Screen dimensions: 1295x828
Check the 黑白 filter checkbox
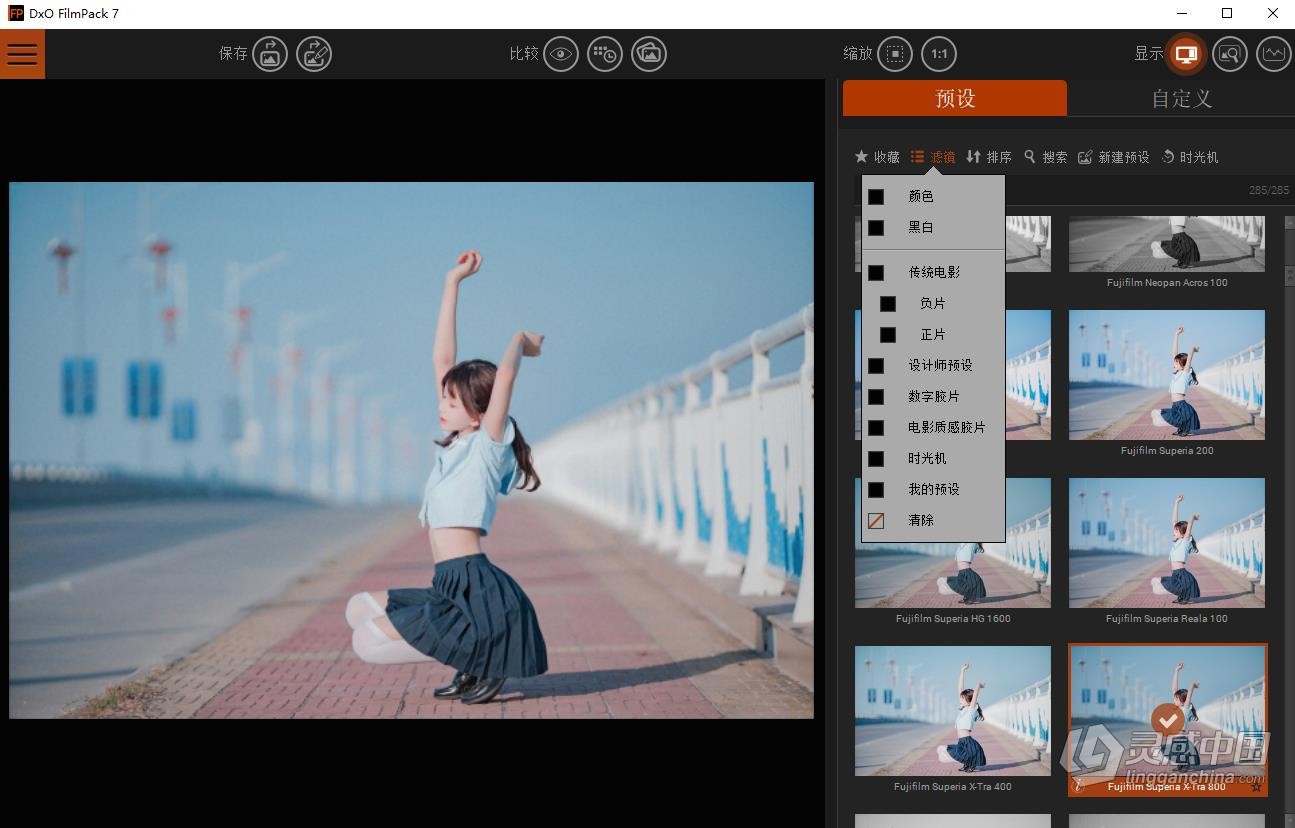tap(876, 228)
